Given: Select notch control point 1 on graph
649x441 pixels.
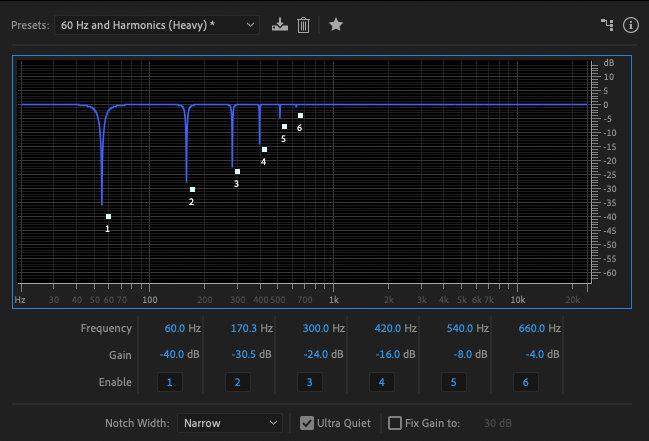Looking at the screenshot, I should (108, 217).
